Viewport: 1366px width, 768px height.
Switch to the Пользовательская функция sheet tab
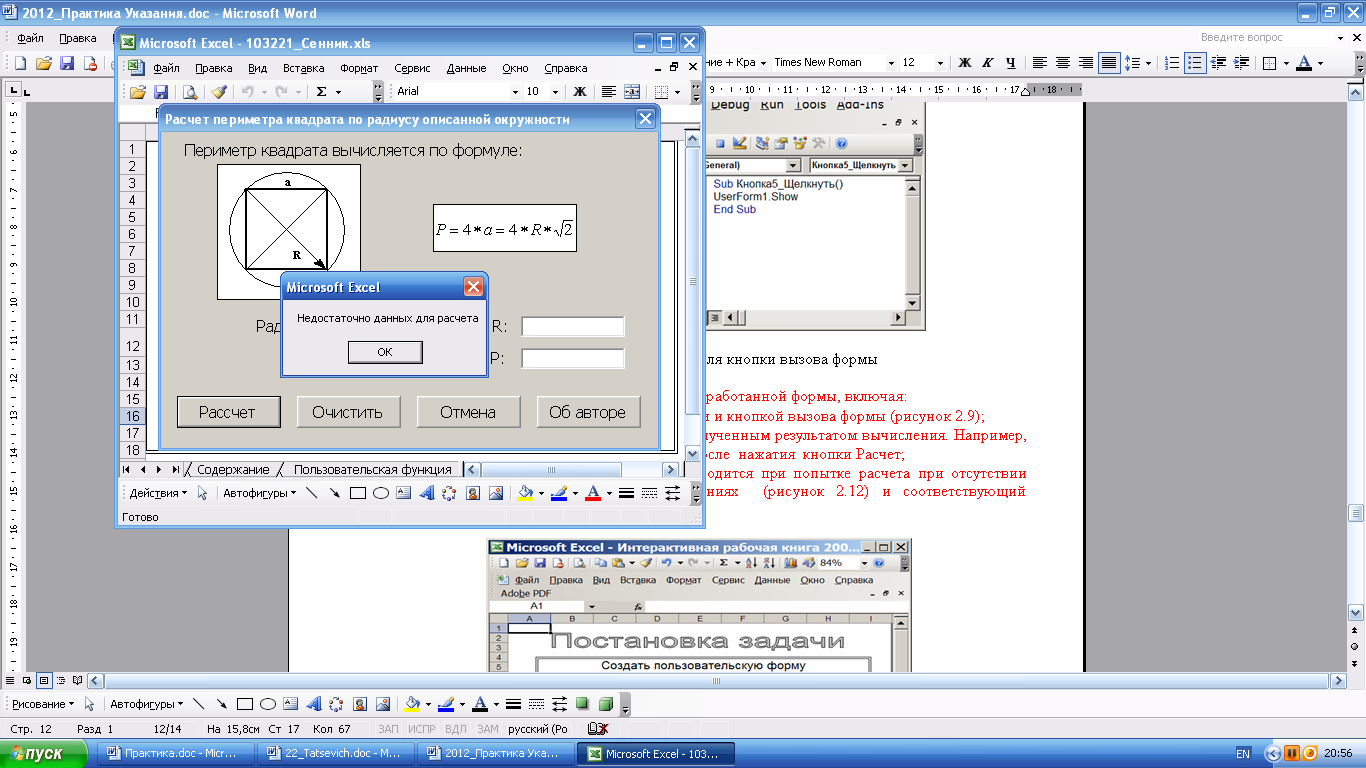pos(372,469)
